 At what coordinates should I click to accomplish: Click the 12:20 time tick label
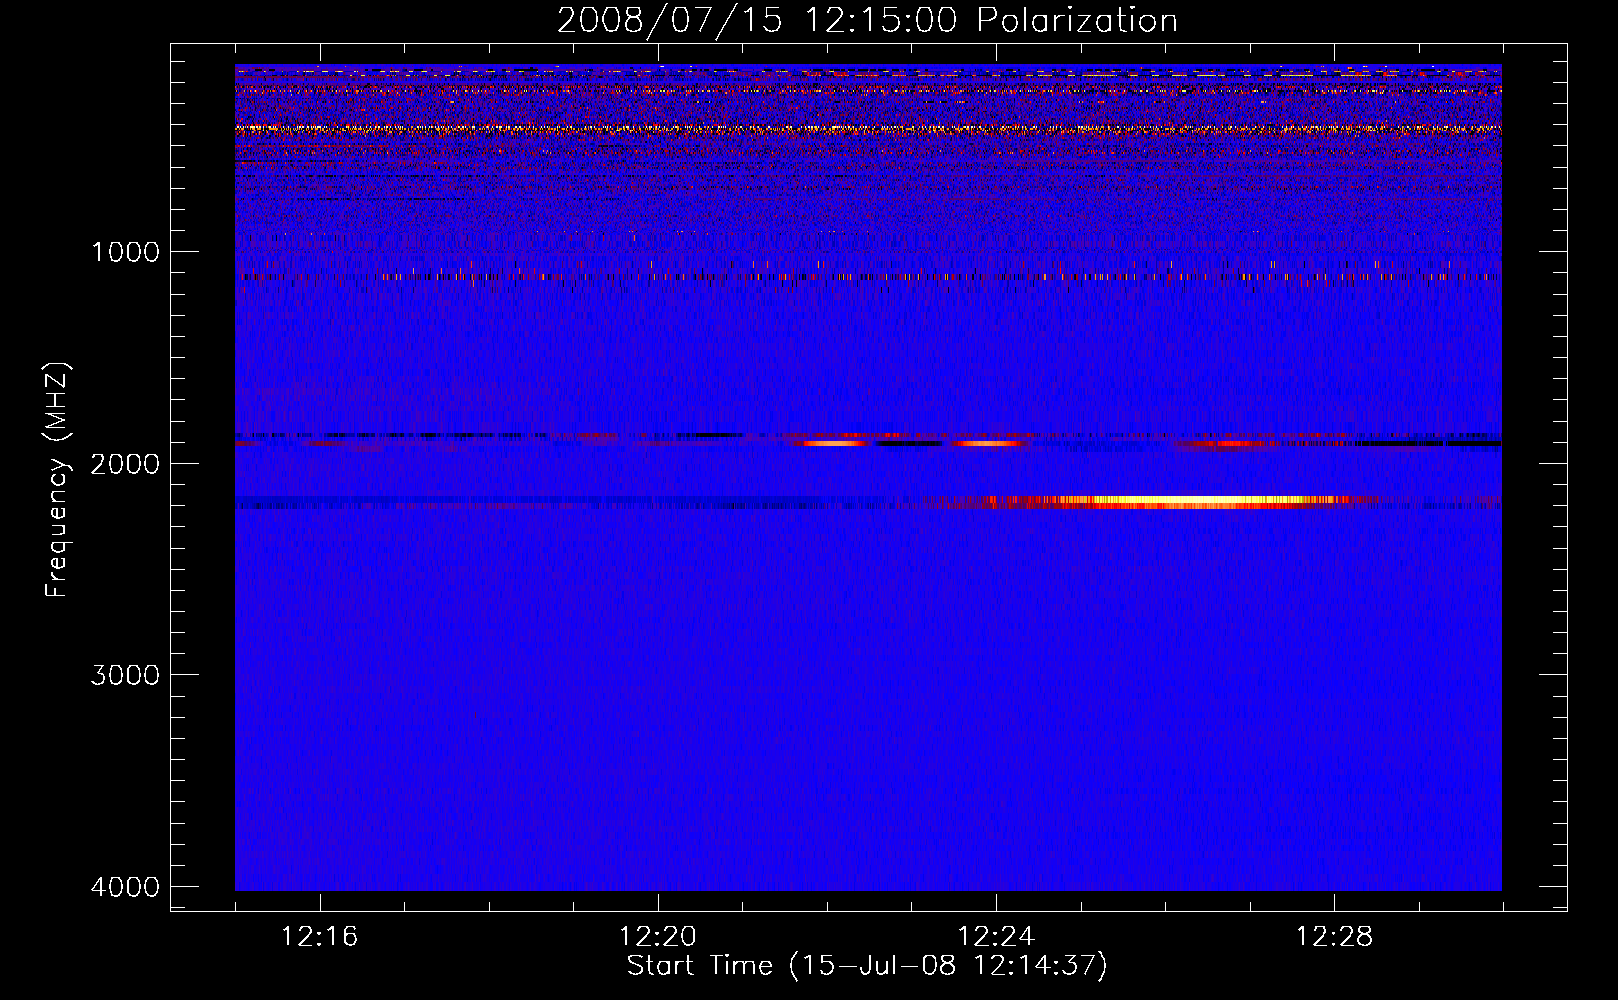(658, 937)
